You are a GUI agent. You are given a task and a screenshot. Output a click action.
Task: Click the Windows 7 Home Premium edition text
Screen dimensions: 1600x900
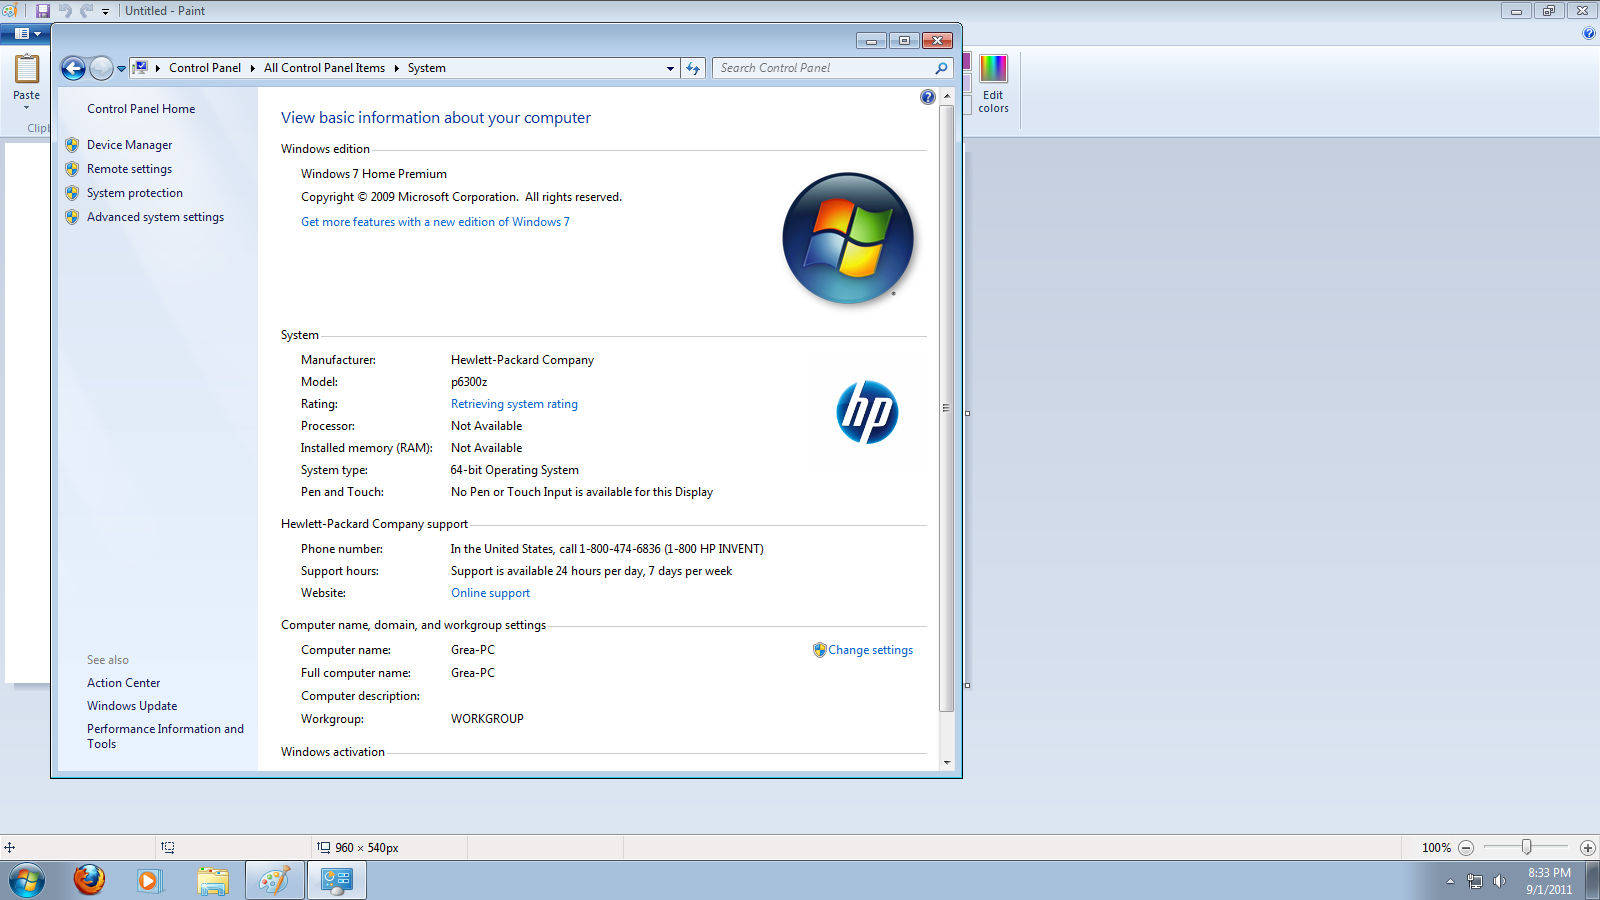click(x=374, y=174)
